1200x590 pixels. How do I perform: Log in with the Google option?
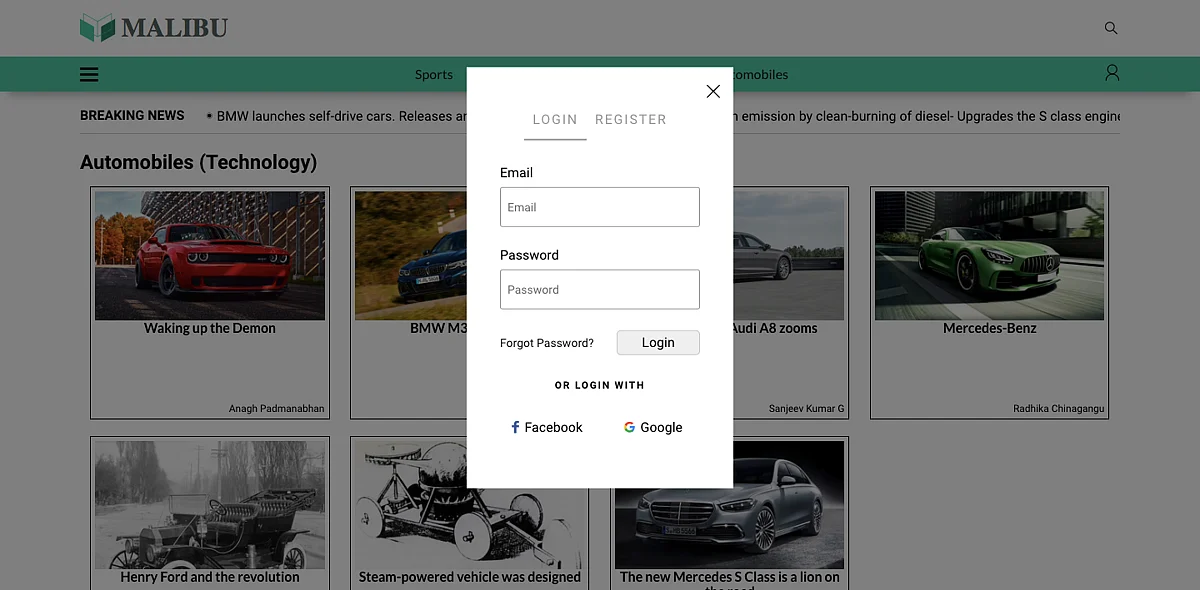653,427
